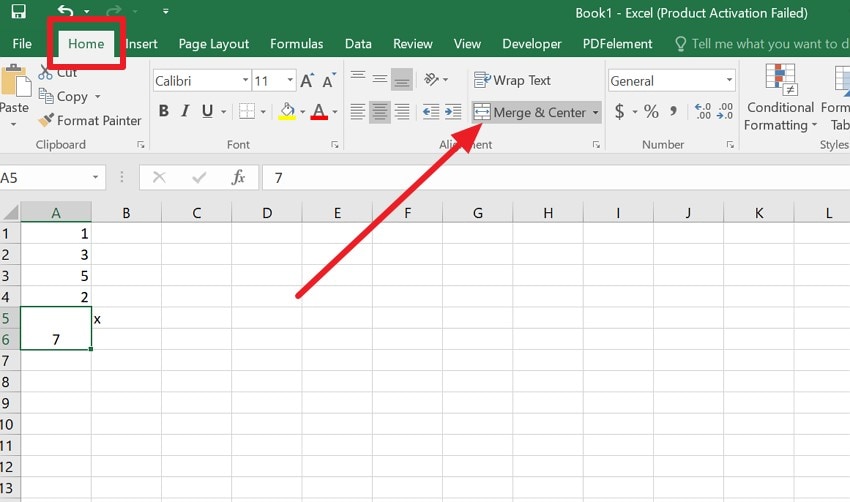Select Center horizontal alignment icon
The width and height of the screenshot is (850, 502).
coord(380,112)
